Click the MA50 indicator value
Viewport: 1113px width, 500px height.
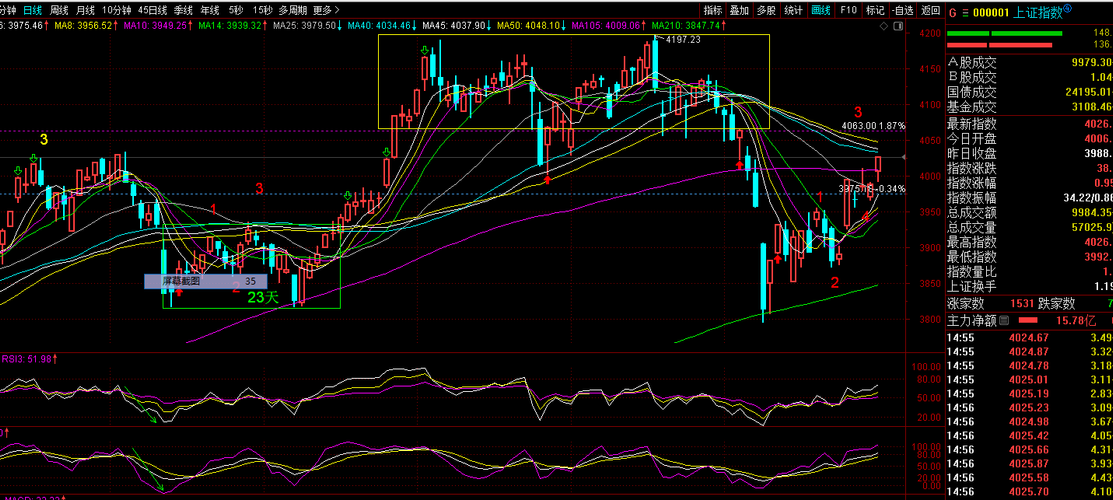pyautogui.click(x=529, y=26)
